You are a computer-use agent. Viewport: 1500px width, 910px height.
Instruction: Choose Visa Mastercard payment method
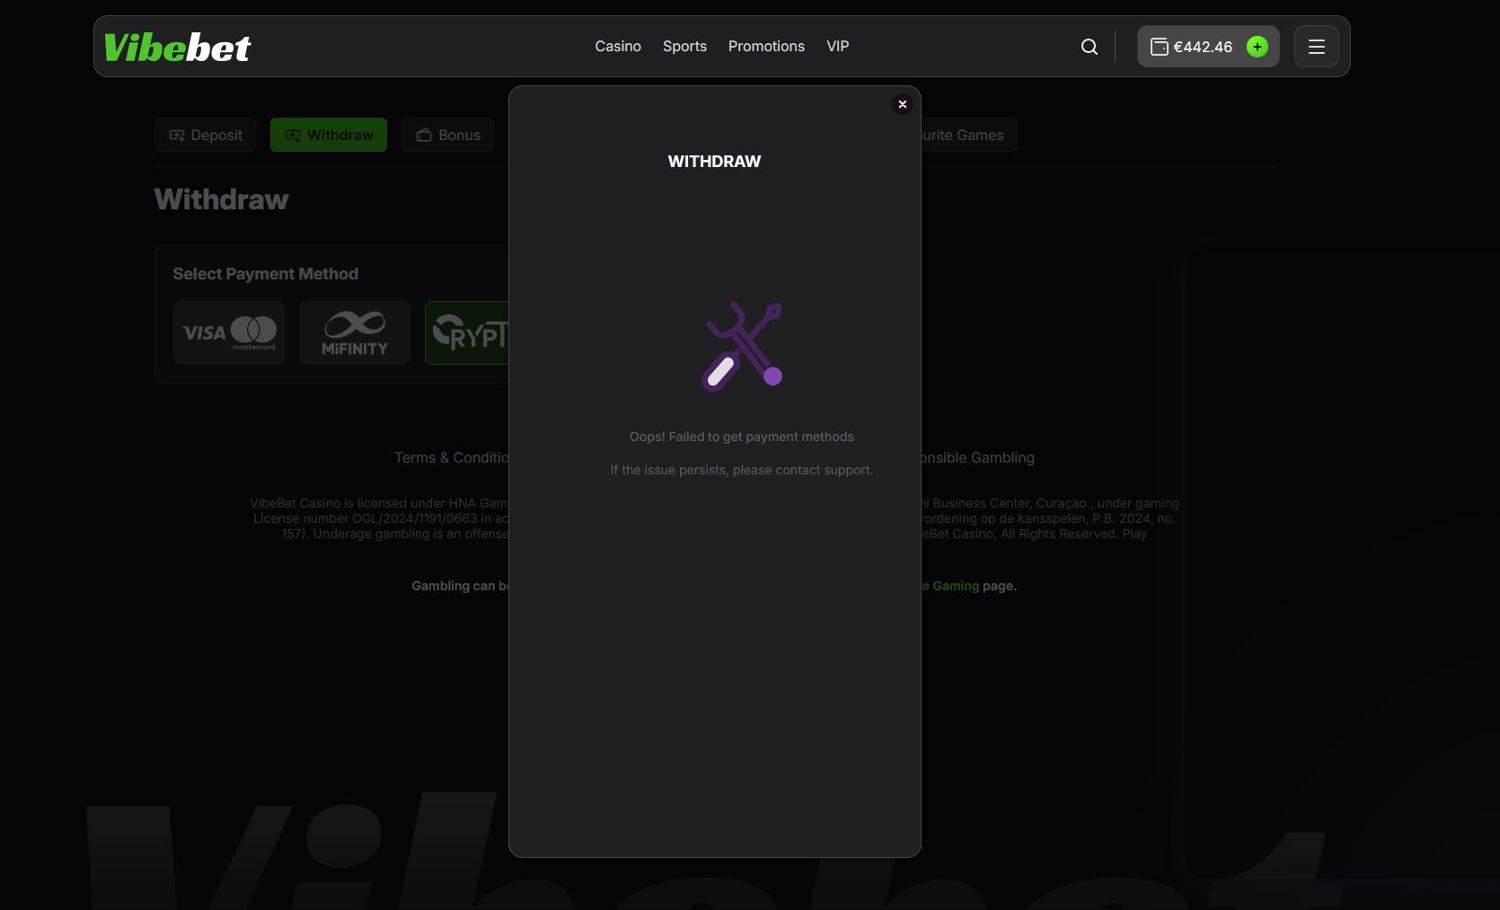229,333
